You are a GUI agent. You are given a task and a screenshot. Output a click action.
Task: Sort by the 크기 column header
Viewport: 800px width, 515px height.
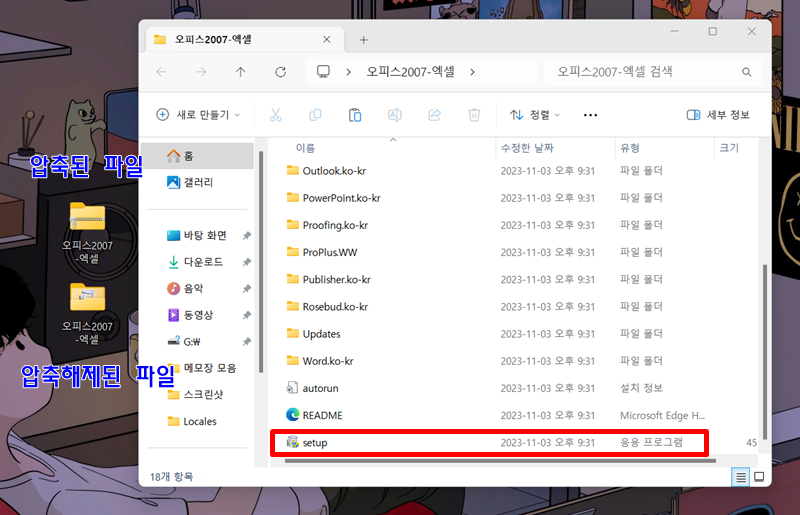(x=729, y=148)
